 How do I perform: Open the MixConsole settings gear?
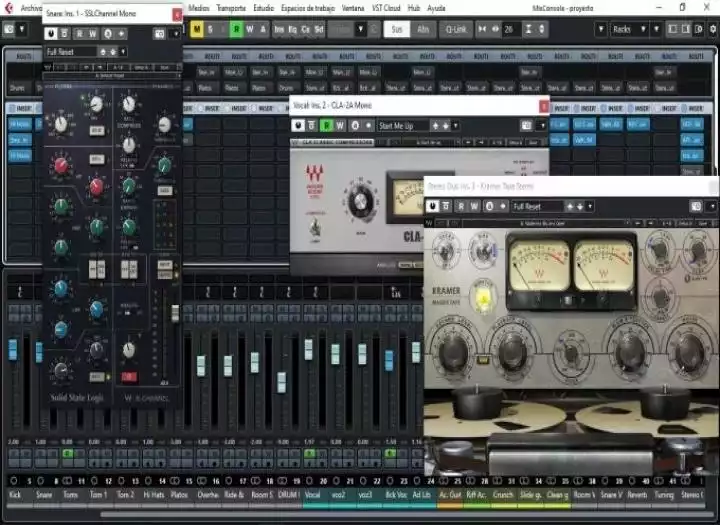click(713, 29)
